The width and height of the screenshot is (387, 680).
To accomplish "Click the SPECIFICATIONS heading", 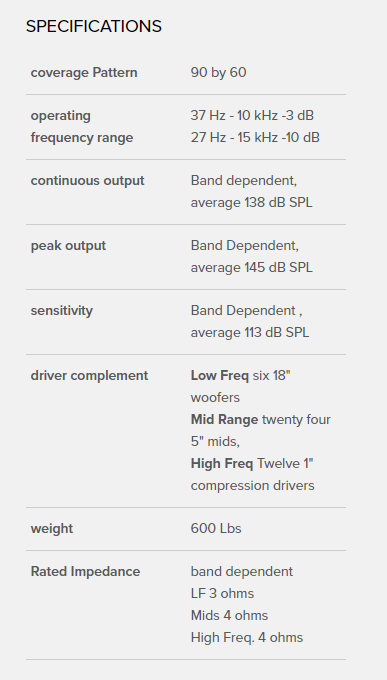I will [94, 26].
